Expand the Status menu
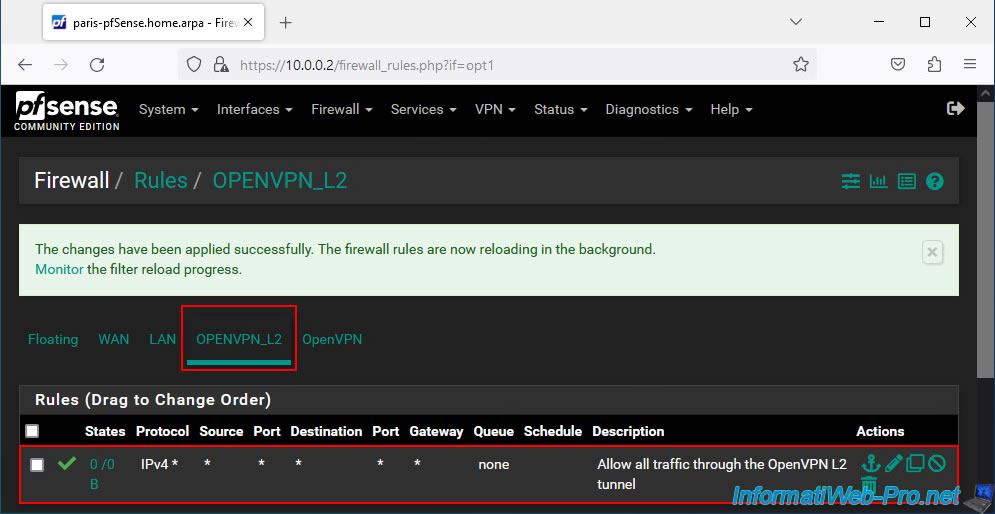This screenshot has width=995, height=514. pyautogui.click(x=560, y=109)
